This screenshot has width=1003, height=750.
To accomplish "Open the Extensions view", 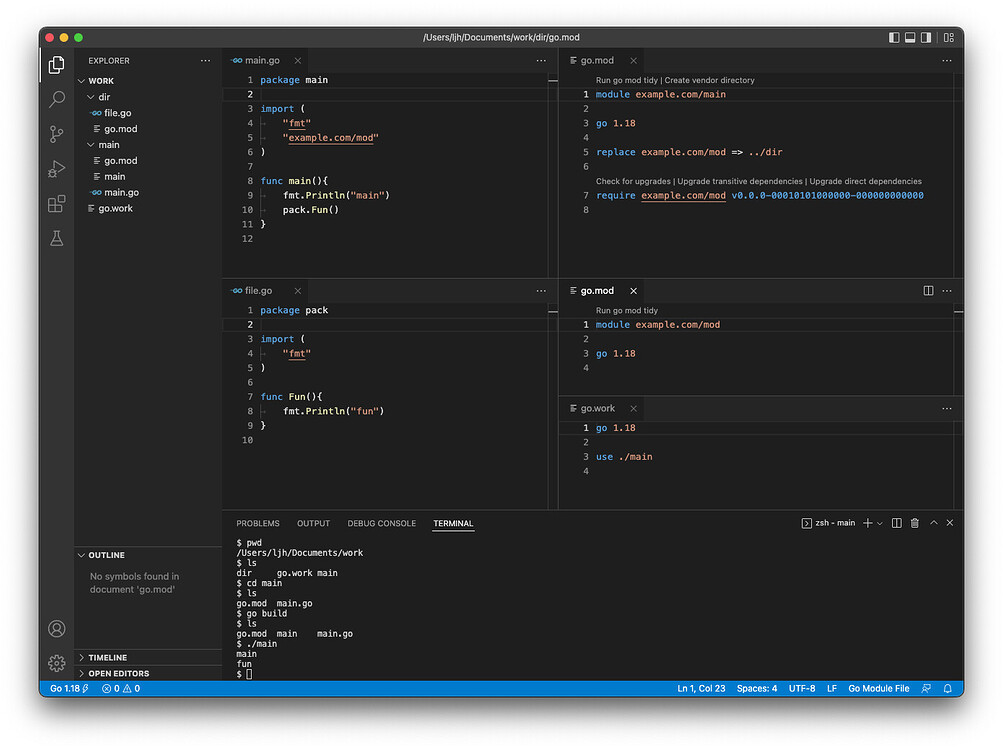I will click(x=57, y=204).
